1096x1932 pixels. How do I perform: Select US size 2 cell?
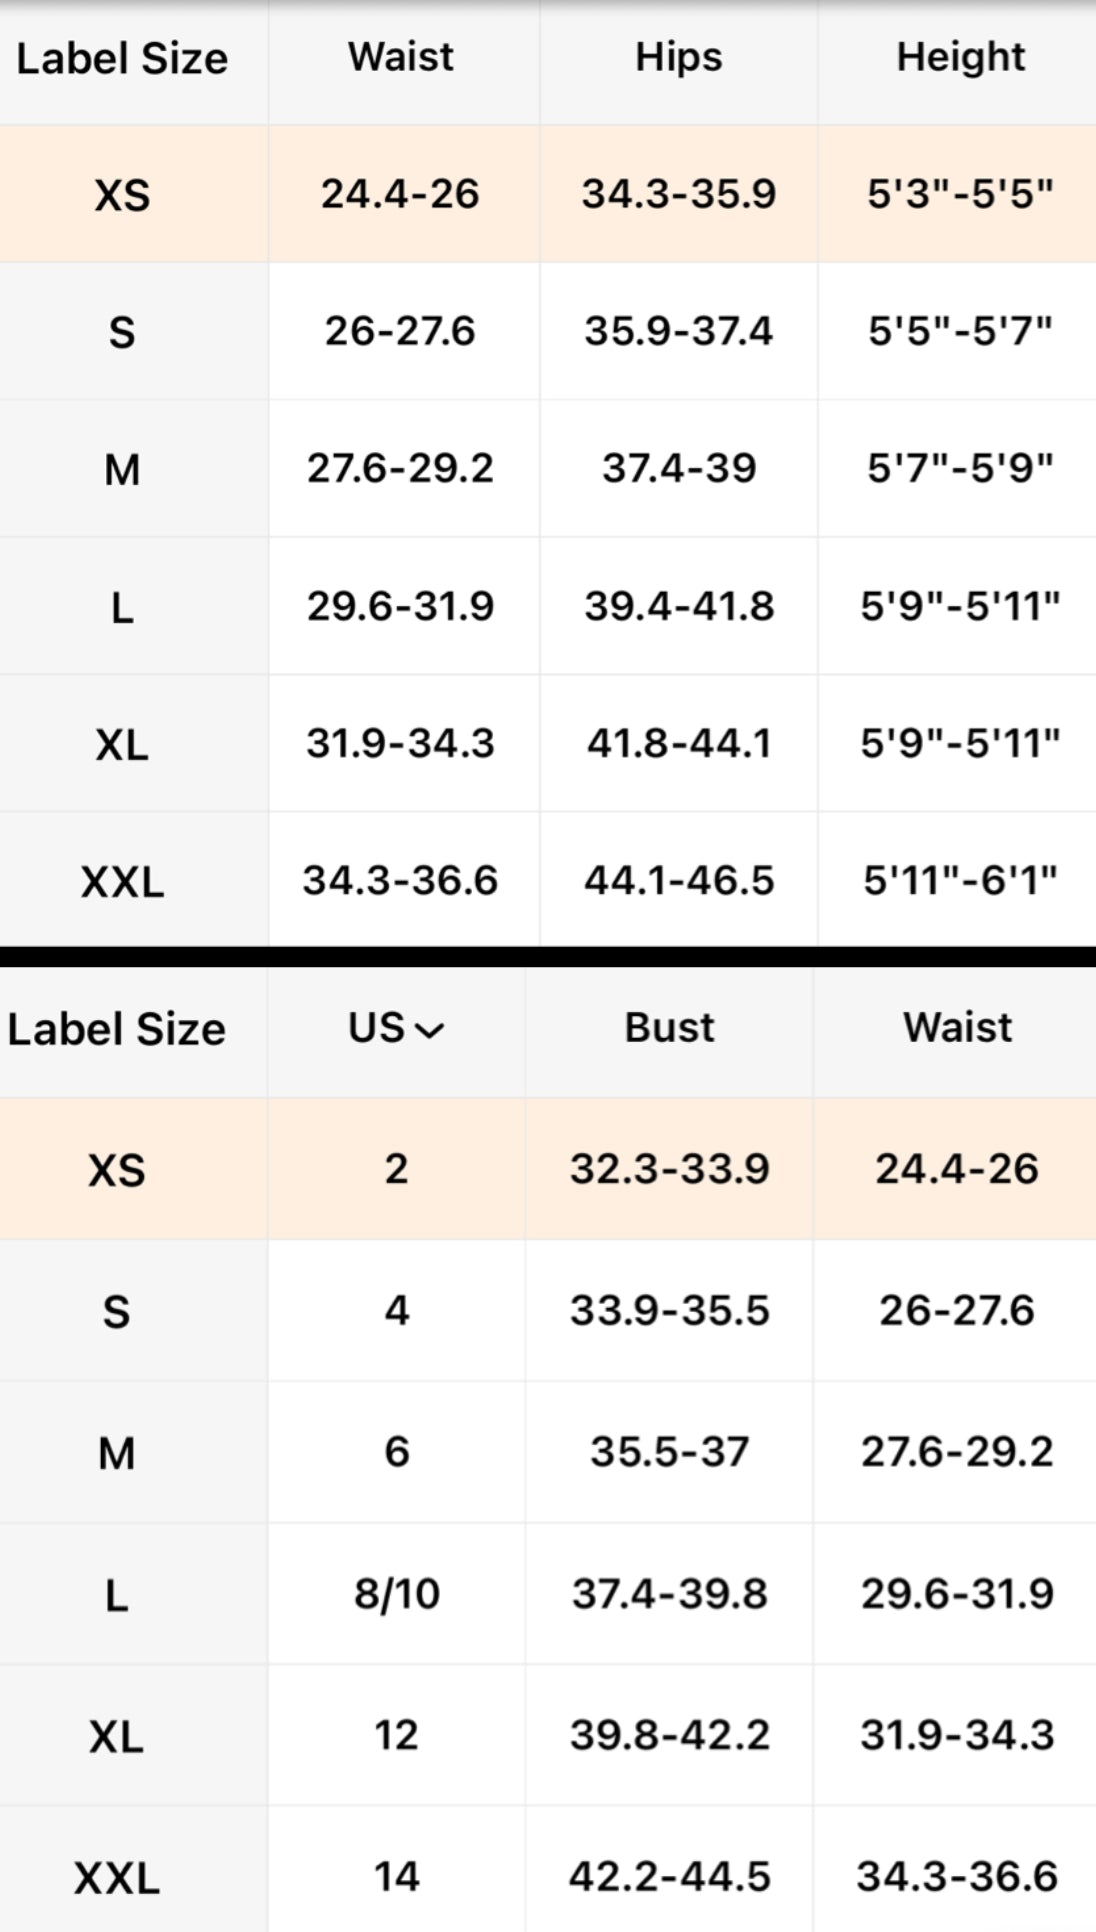(x=396, y=1169)
